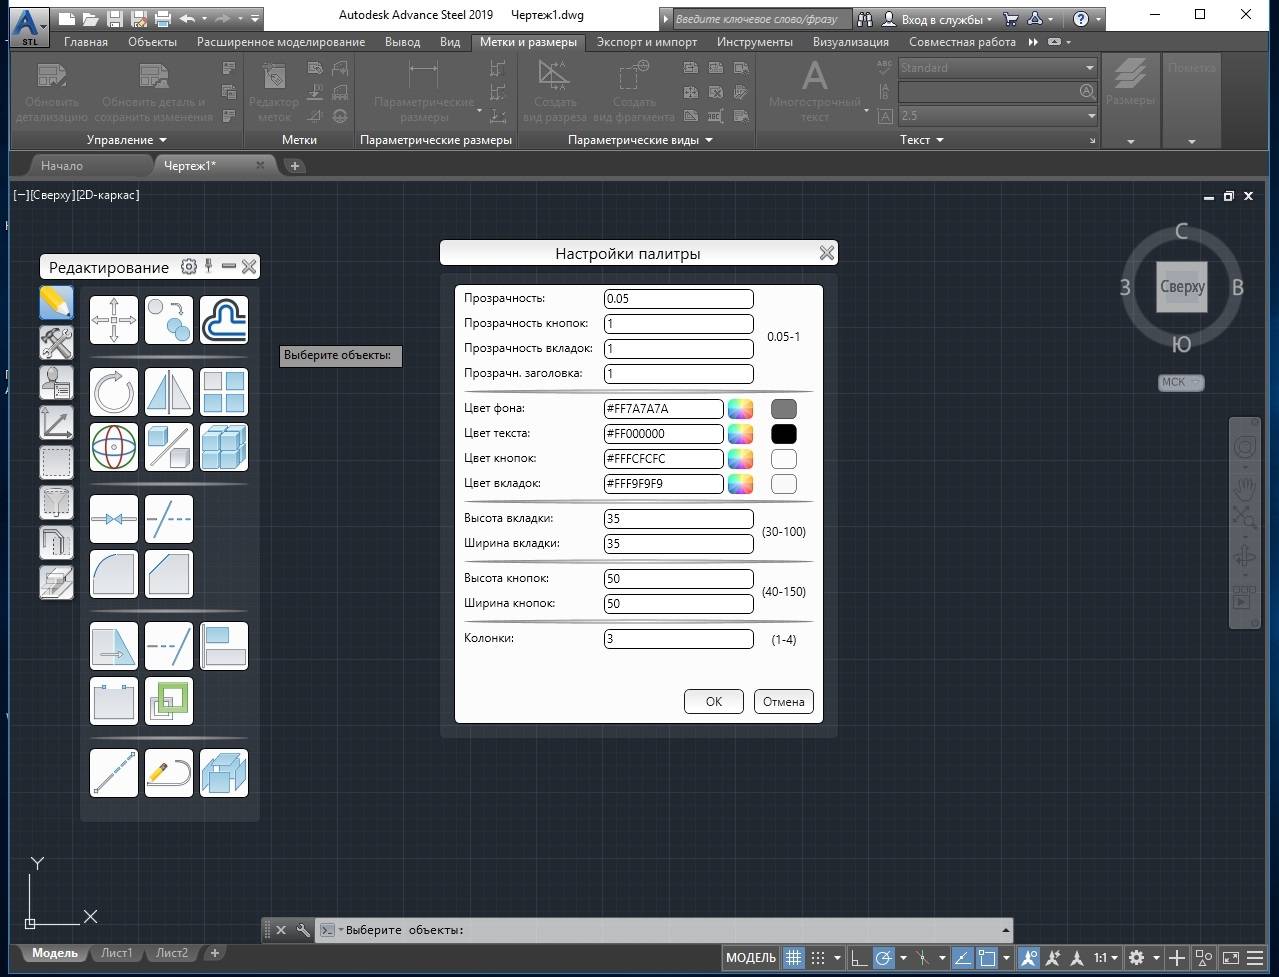The image size is (1279, 977).
Task: Select the pencil Edit polyline tool
Action: tap(169, 773)
